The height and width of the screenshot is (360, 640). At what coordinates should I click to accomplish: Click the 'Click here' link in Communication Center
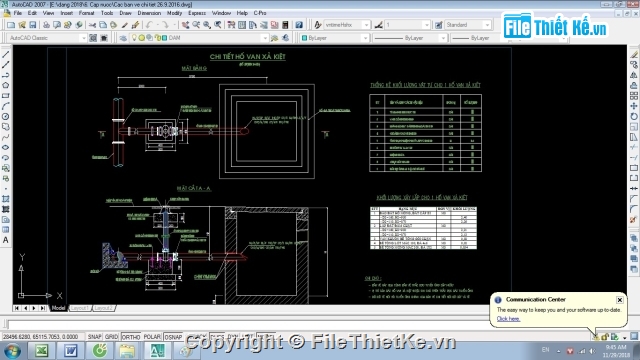(x=508, y=319)
